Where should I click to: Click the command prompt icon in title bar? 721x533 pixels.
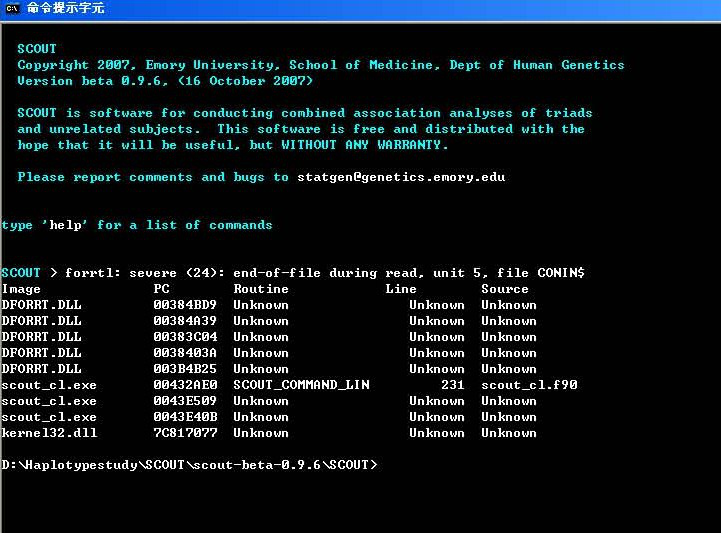[12, 8]
